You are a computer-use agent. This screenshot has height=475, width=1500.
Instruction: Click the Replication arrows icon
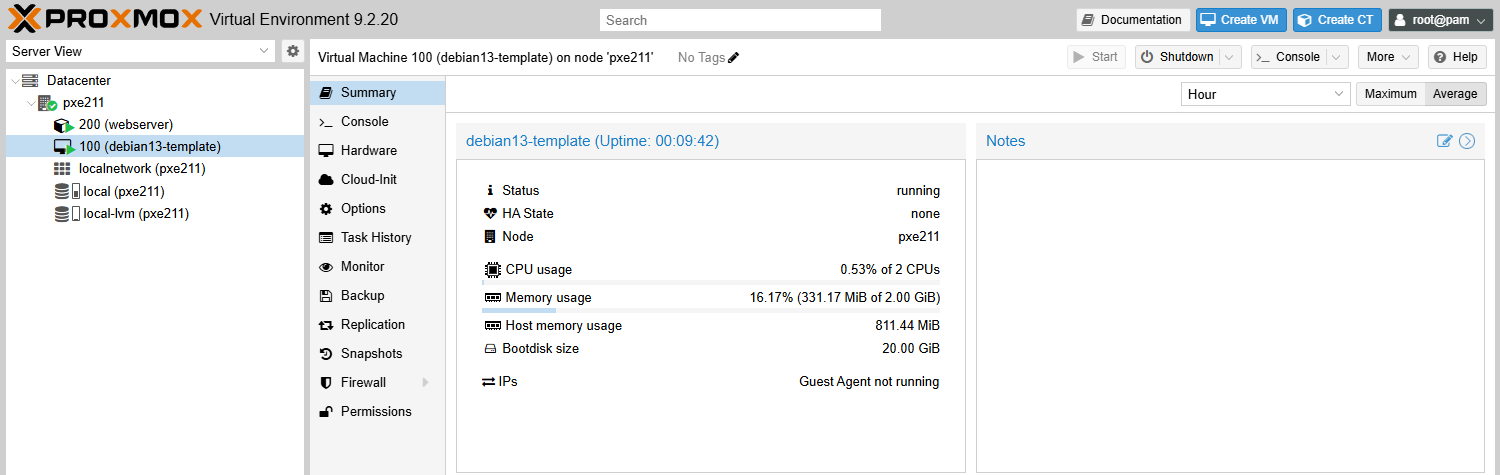click(x=325, y=324)
